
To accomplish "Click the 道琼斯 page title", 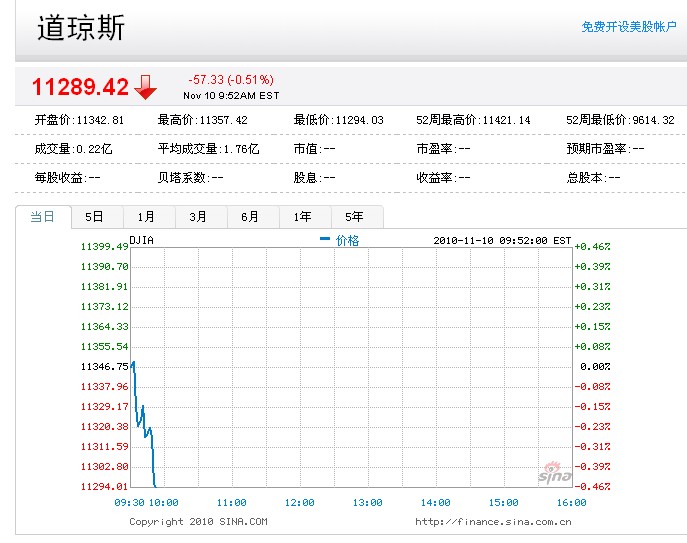I will point(81,28).
